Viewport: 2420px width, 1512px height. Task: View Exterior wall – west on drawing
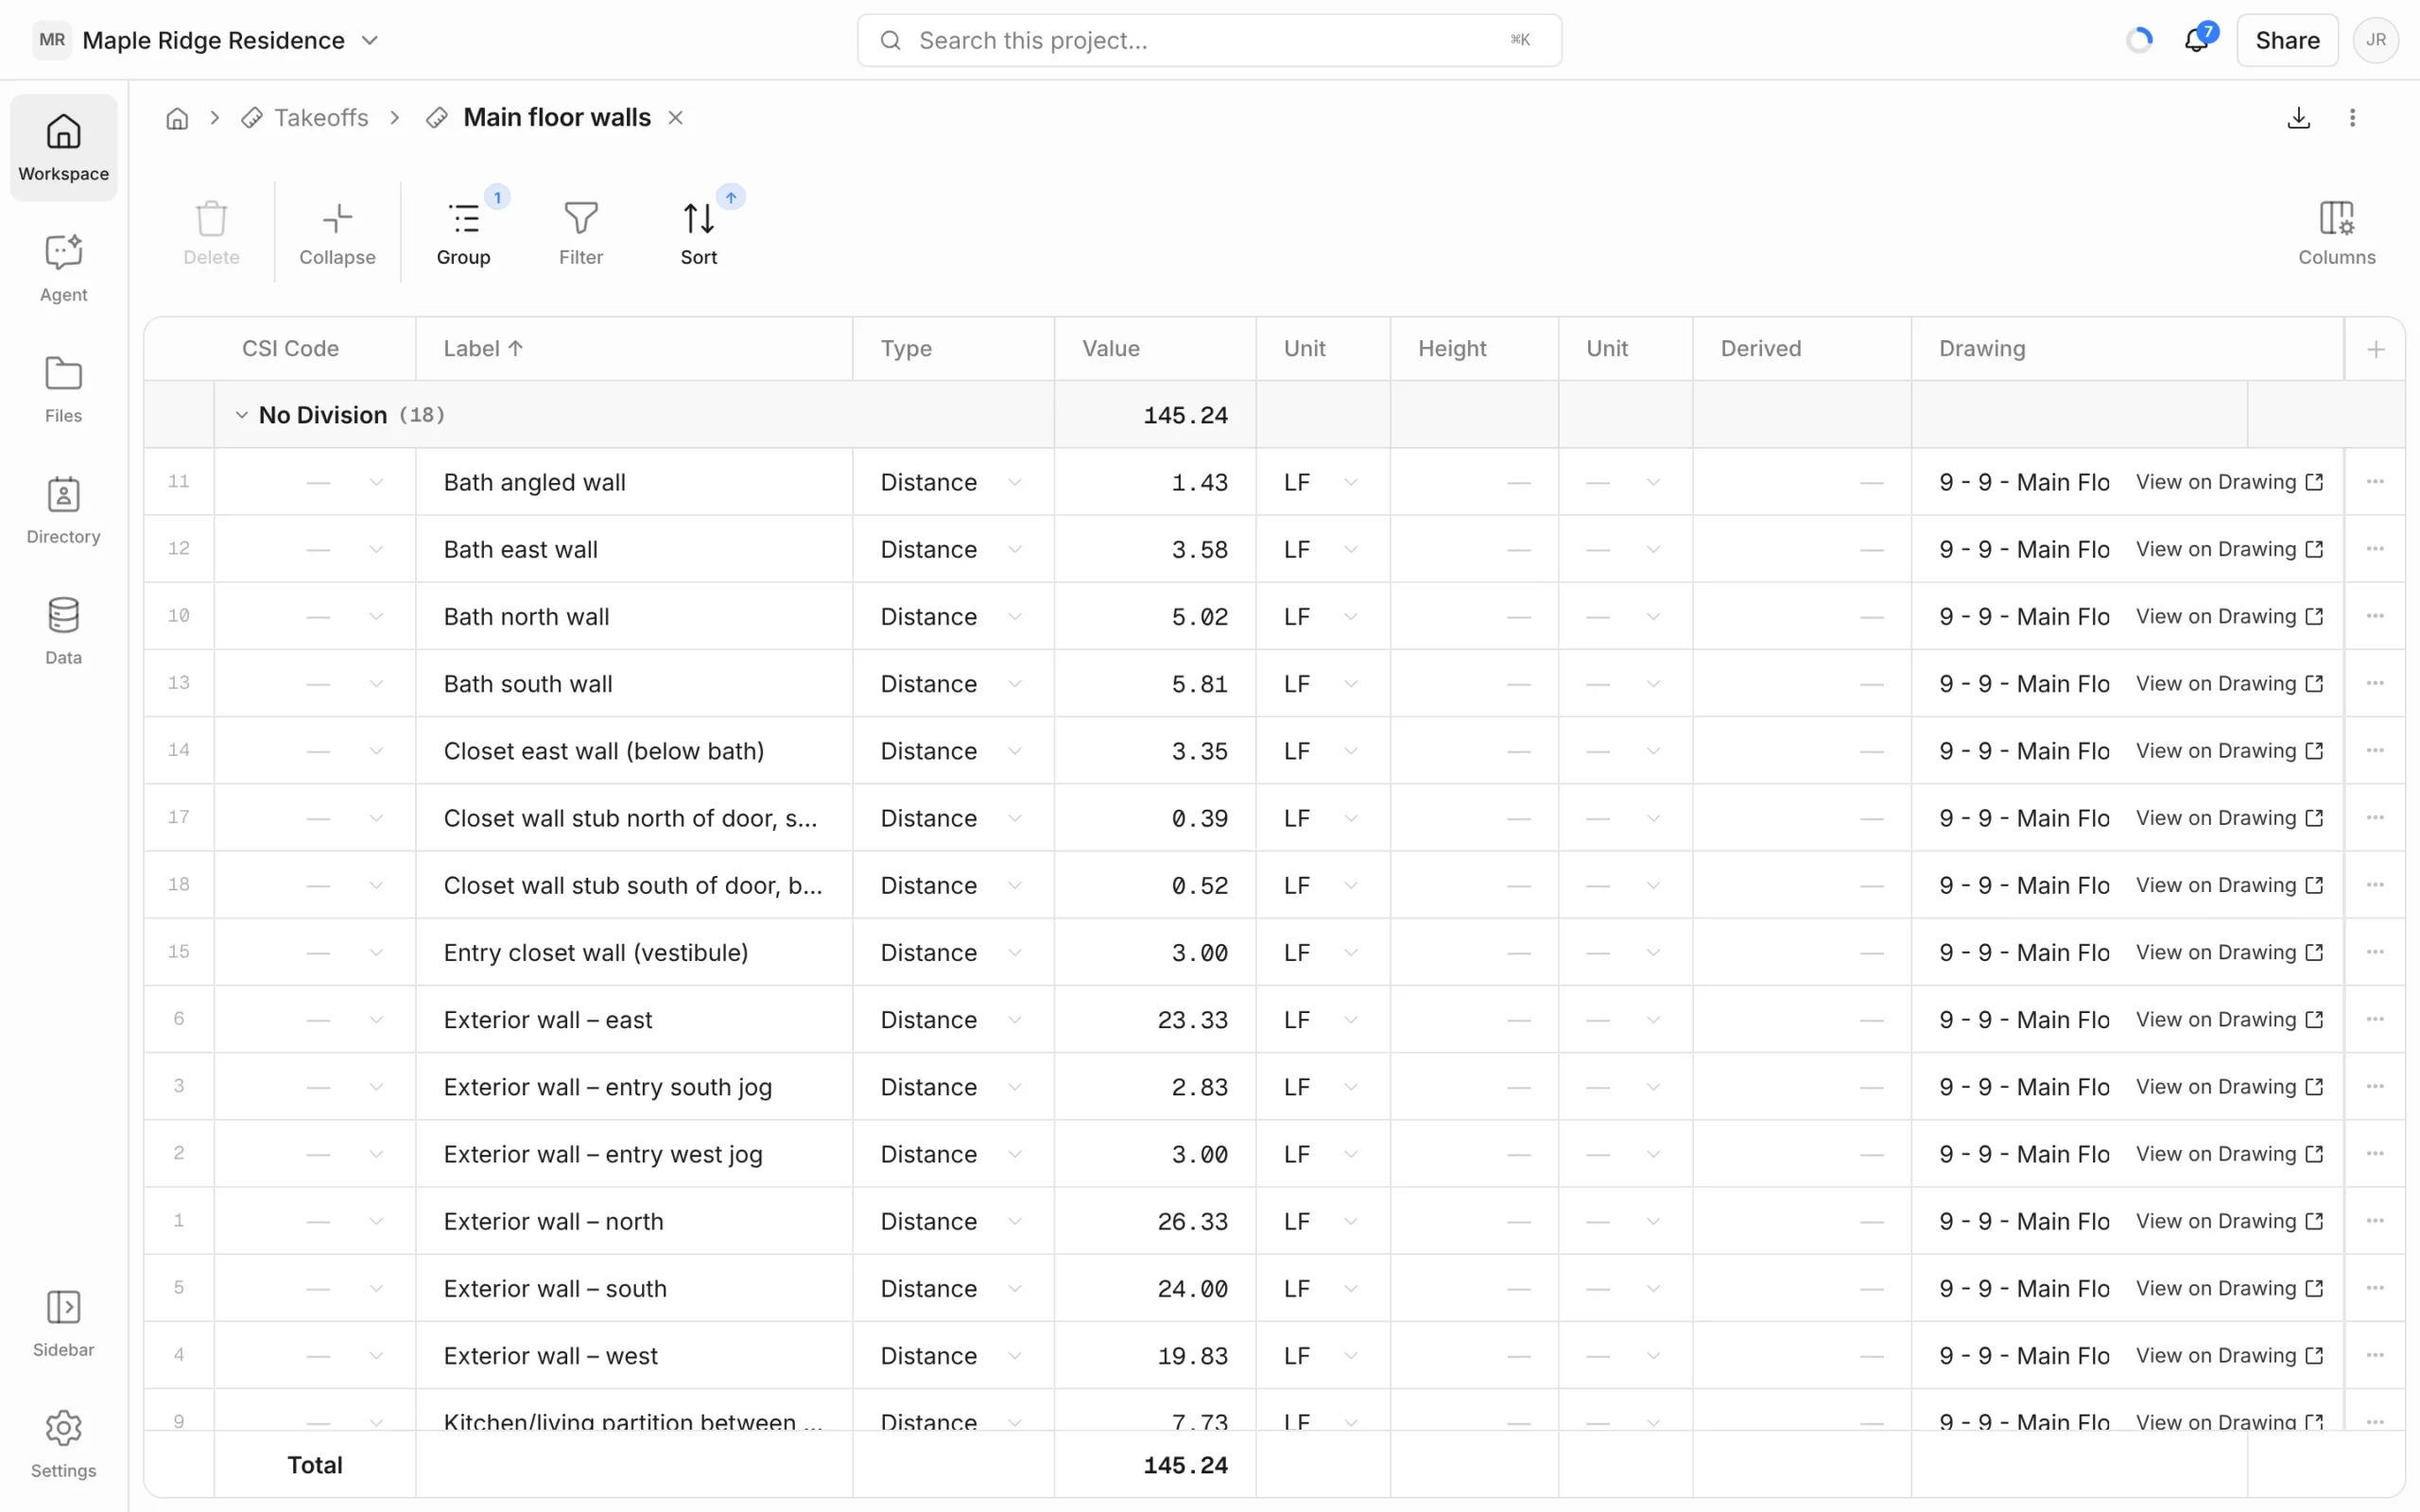click(2229, 1356)
